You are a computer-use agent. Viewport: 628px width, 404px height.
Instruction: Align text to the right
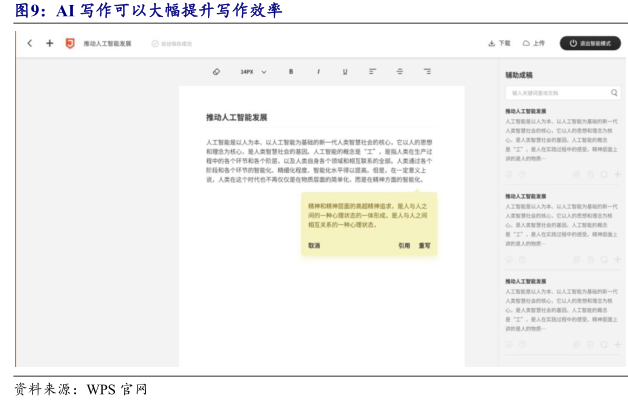click(x=427, y=72)
